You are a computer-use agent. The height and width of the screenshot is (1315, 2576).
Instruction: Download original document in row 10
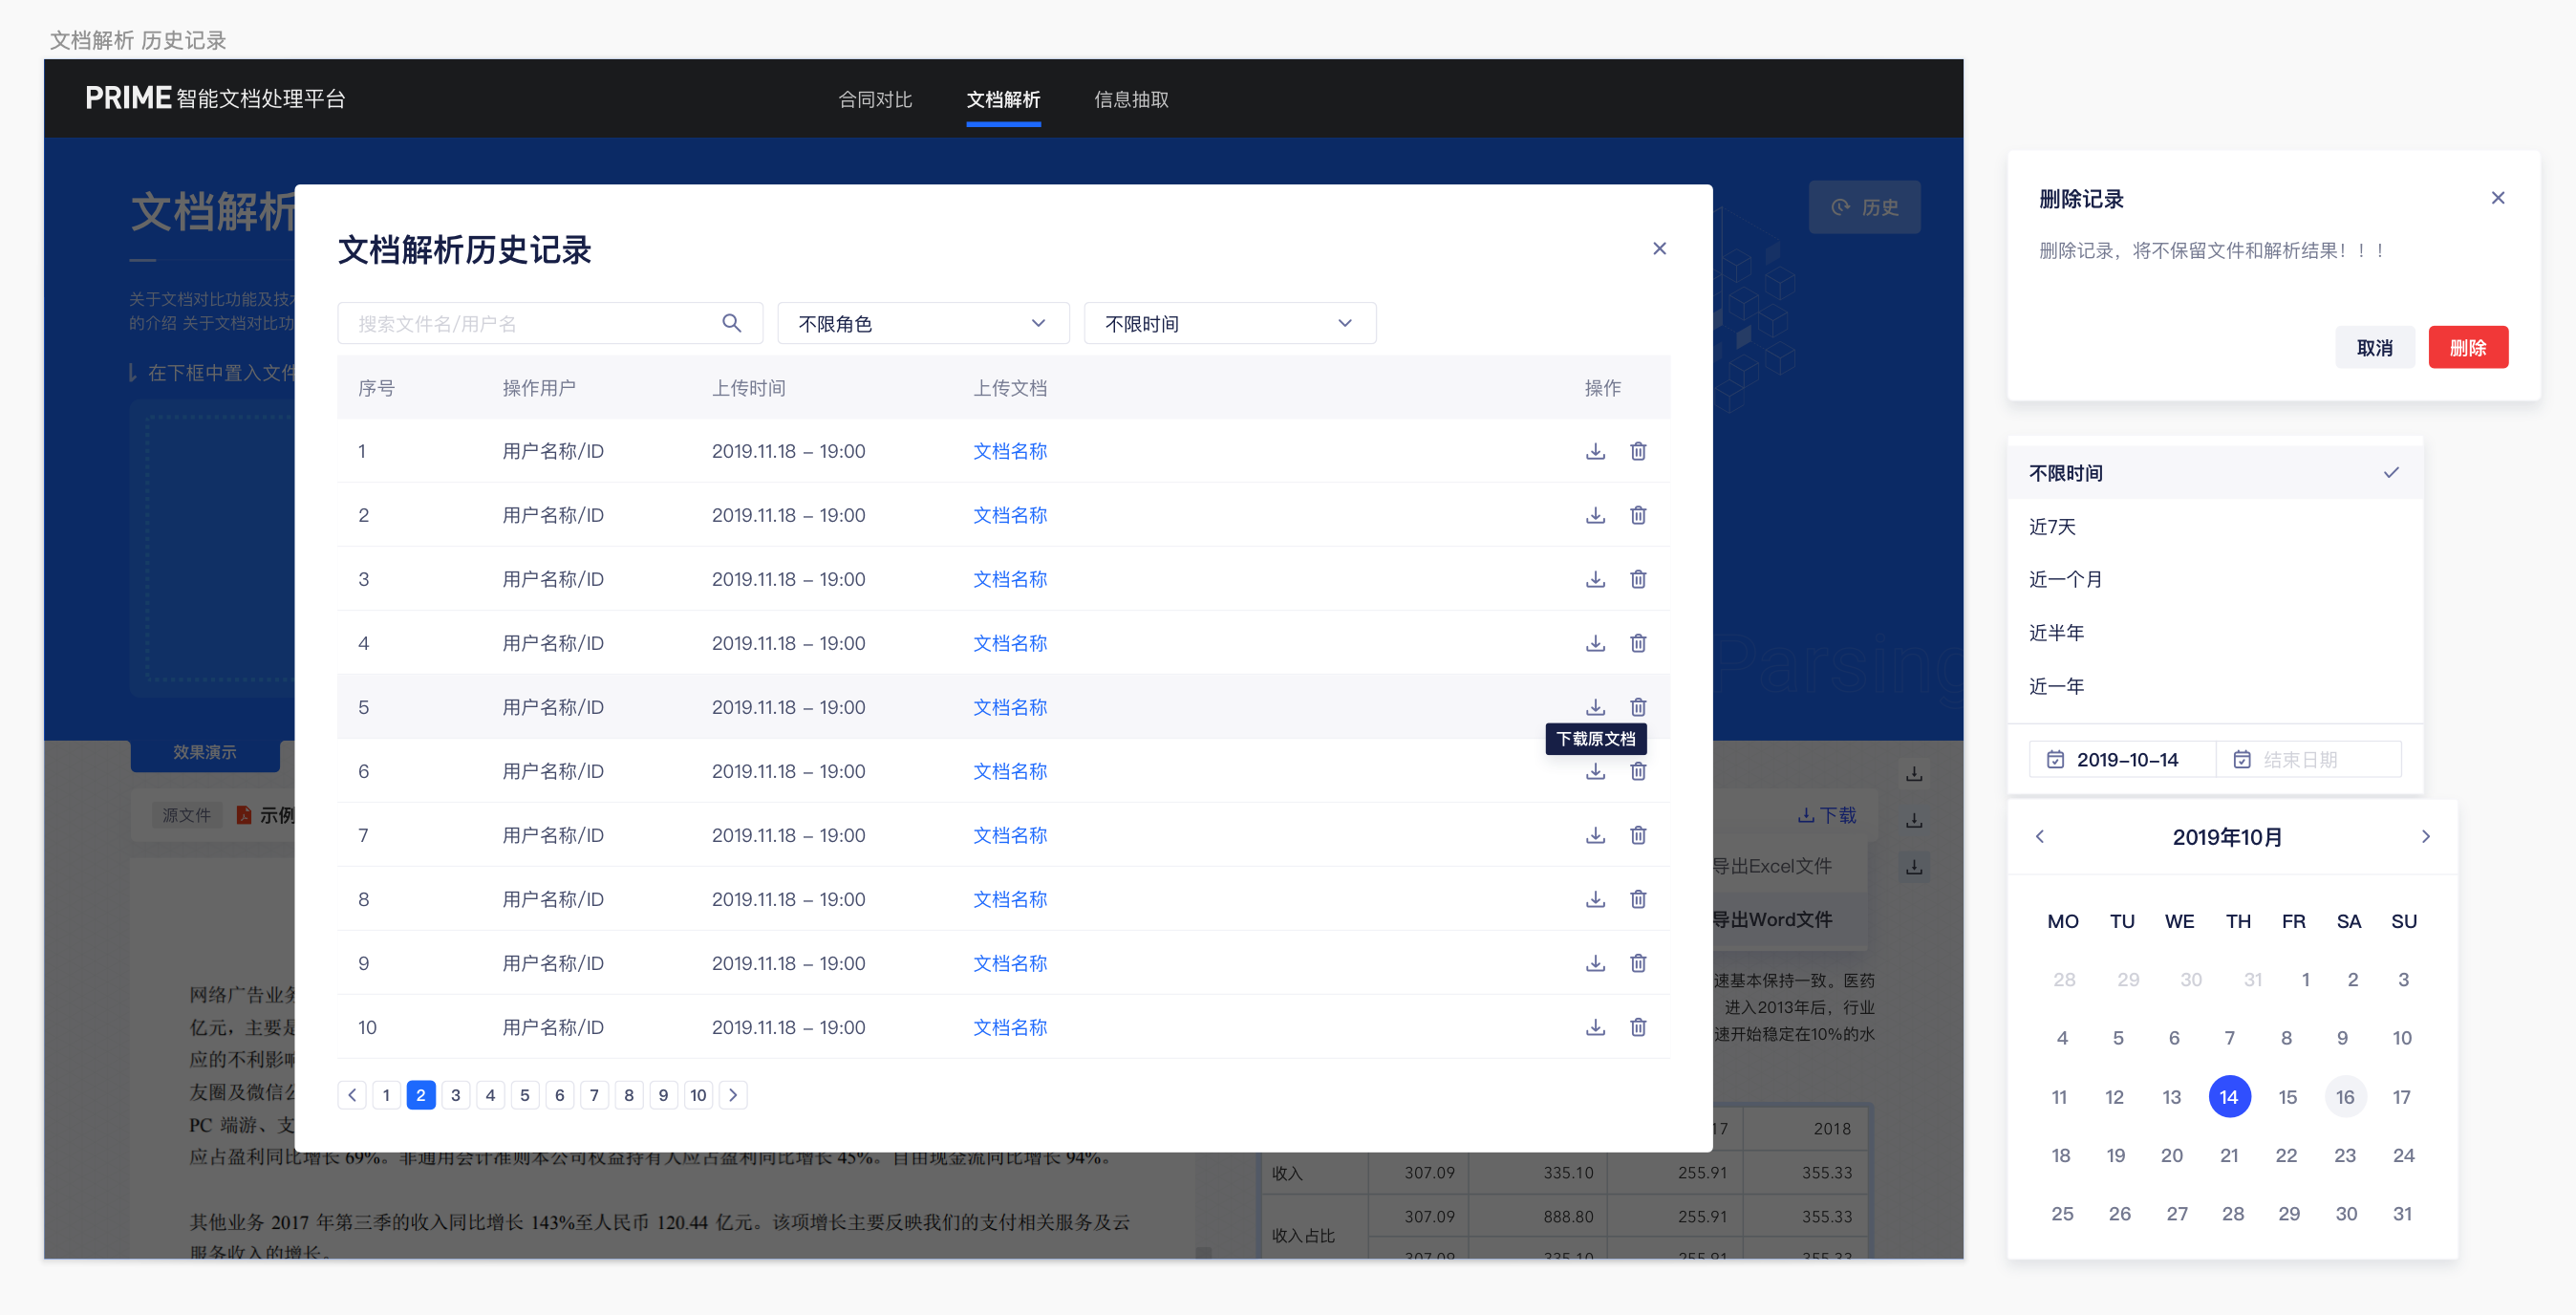coord(1595,1027)
